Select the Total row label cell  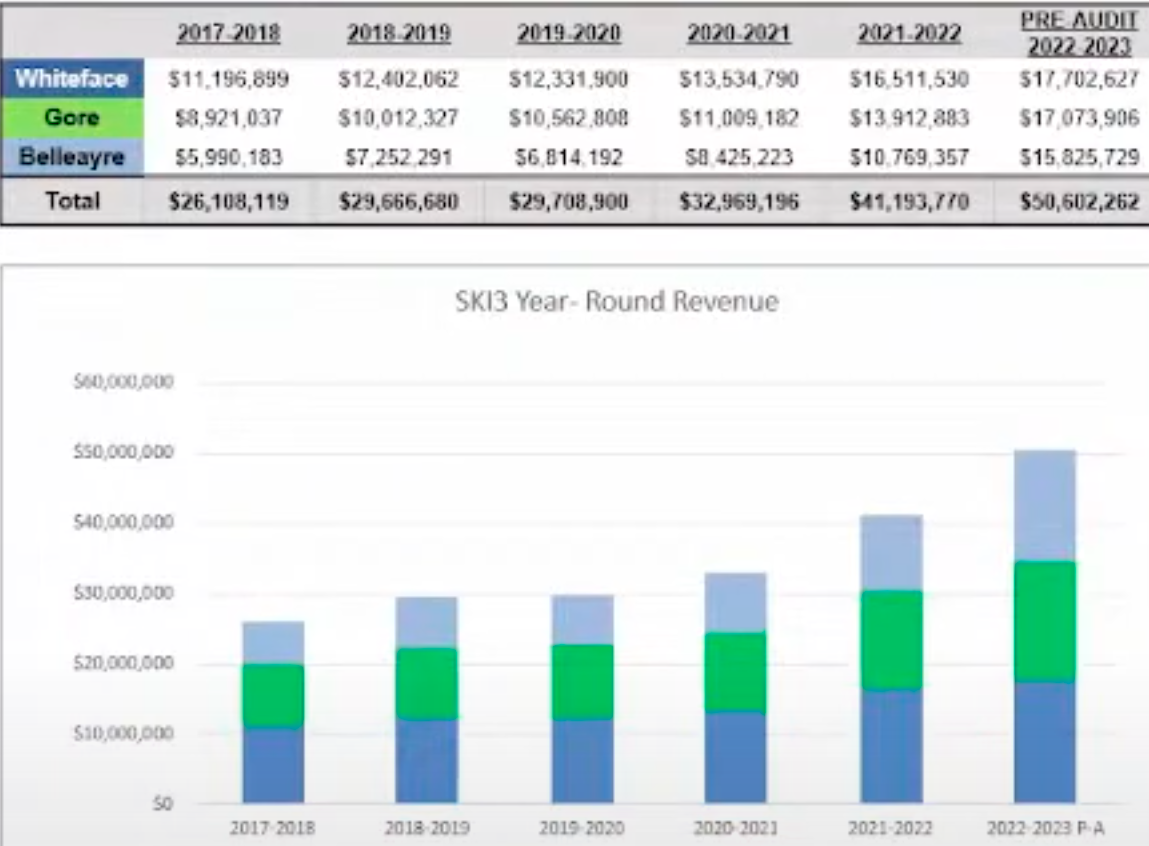pyautogui.click(x=73, y=201)
